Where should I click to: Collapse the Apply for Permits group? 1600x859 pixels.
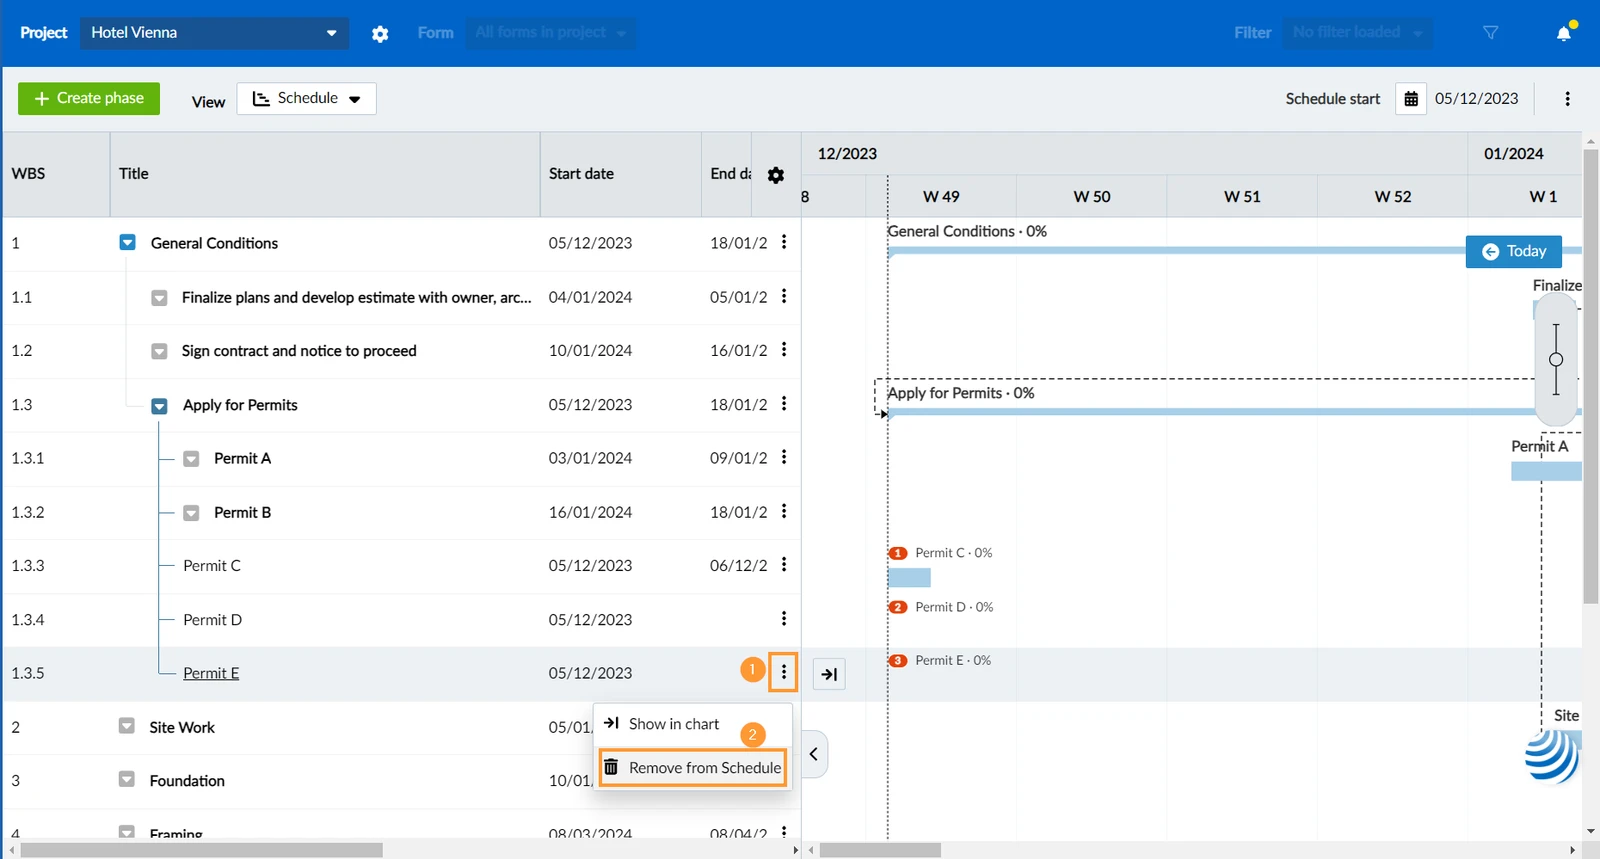[159, 406]
